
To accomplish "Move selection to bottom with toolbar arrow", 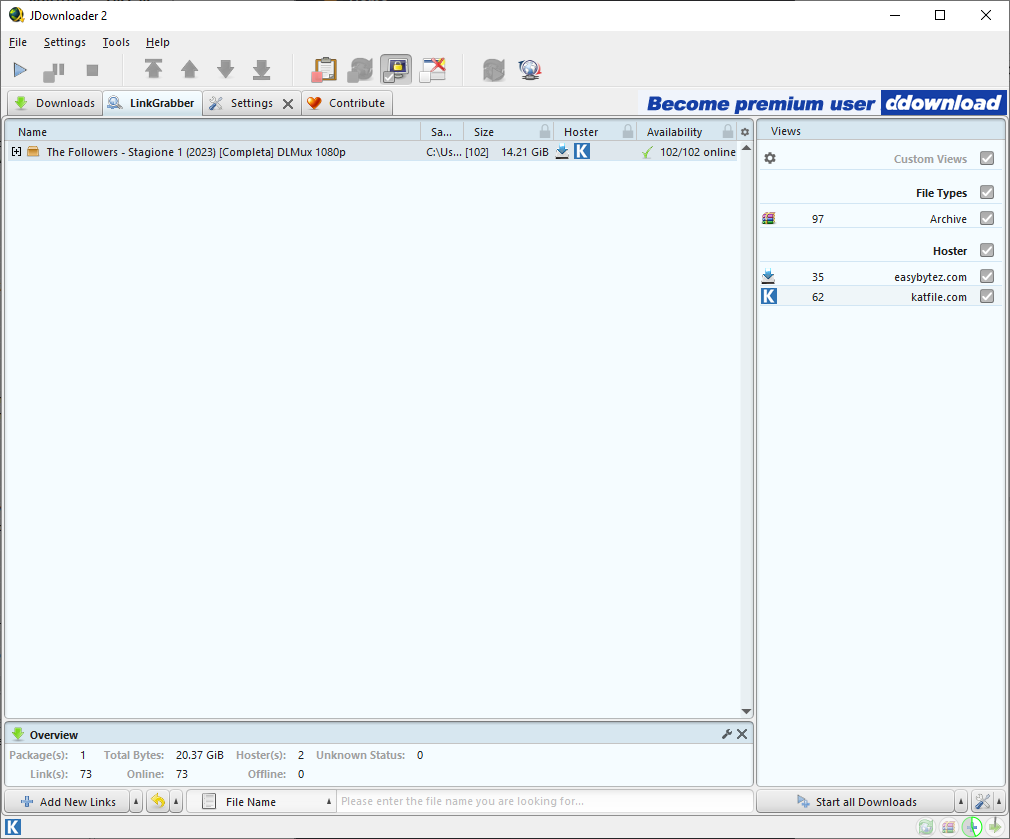I will (x=262, y=70).
